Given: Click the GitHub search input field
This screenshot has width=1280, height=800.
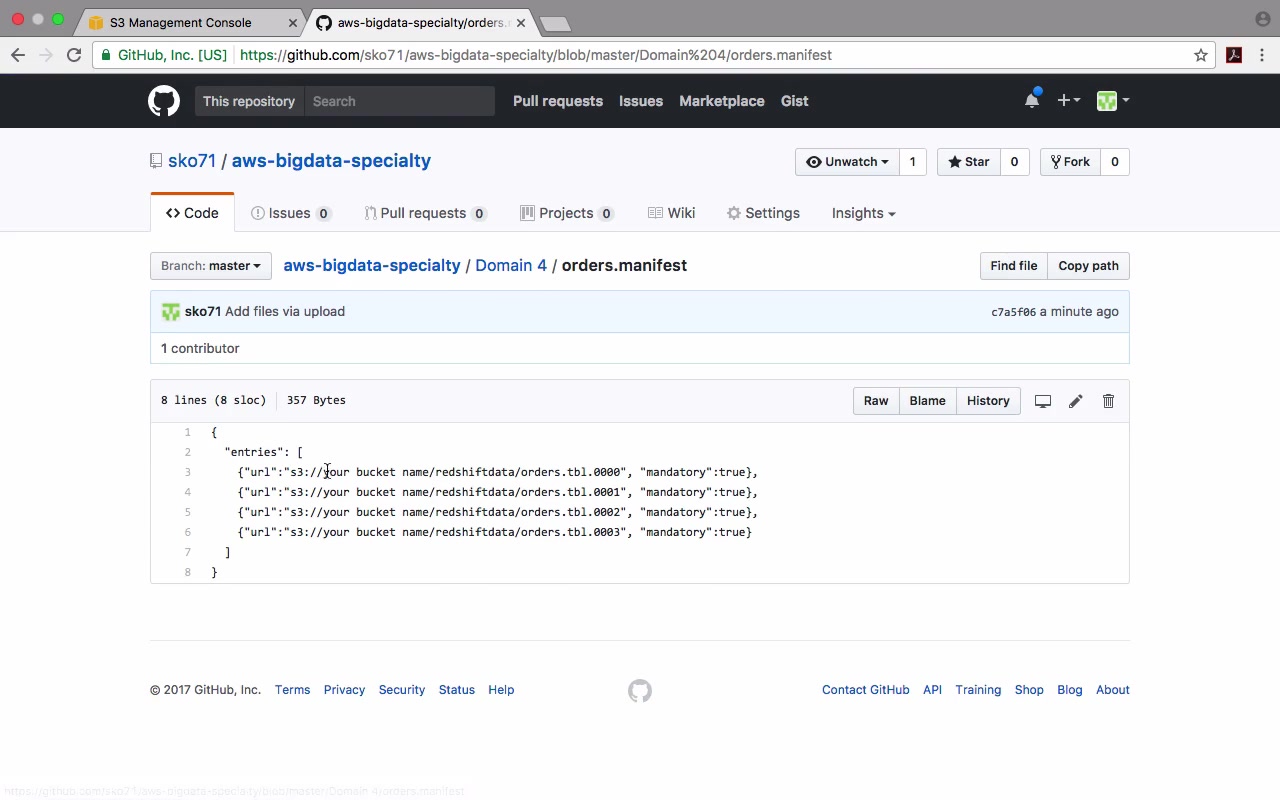Looking at the screenshot, I should coord(400,101).
